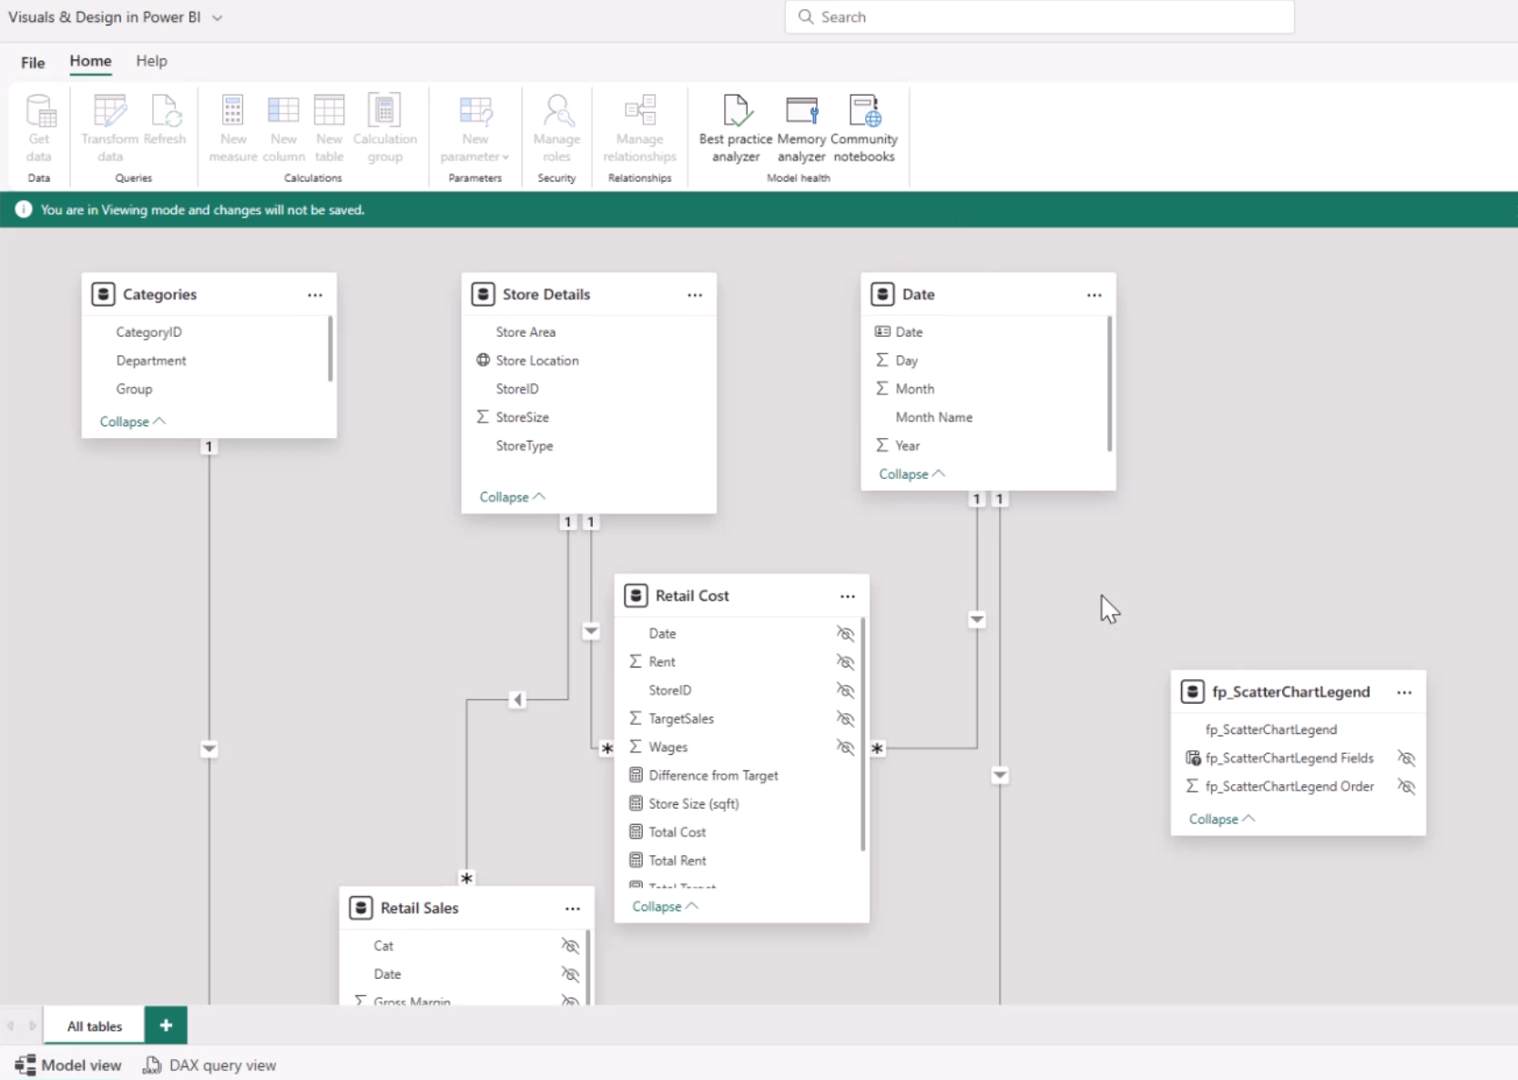Screen dimensions: 1518x1080
Task: Open the File menu
Action: (33, 62)
